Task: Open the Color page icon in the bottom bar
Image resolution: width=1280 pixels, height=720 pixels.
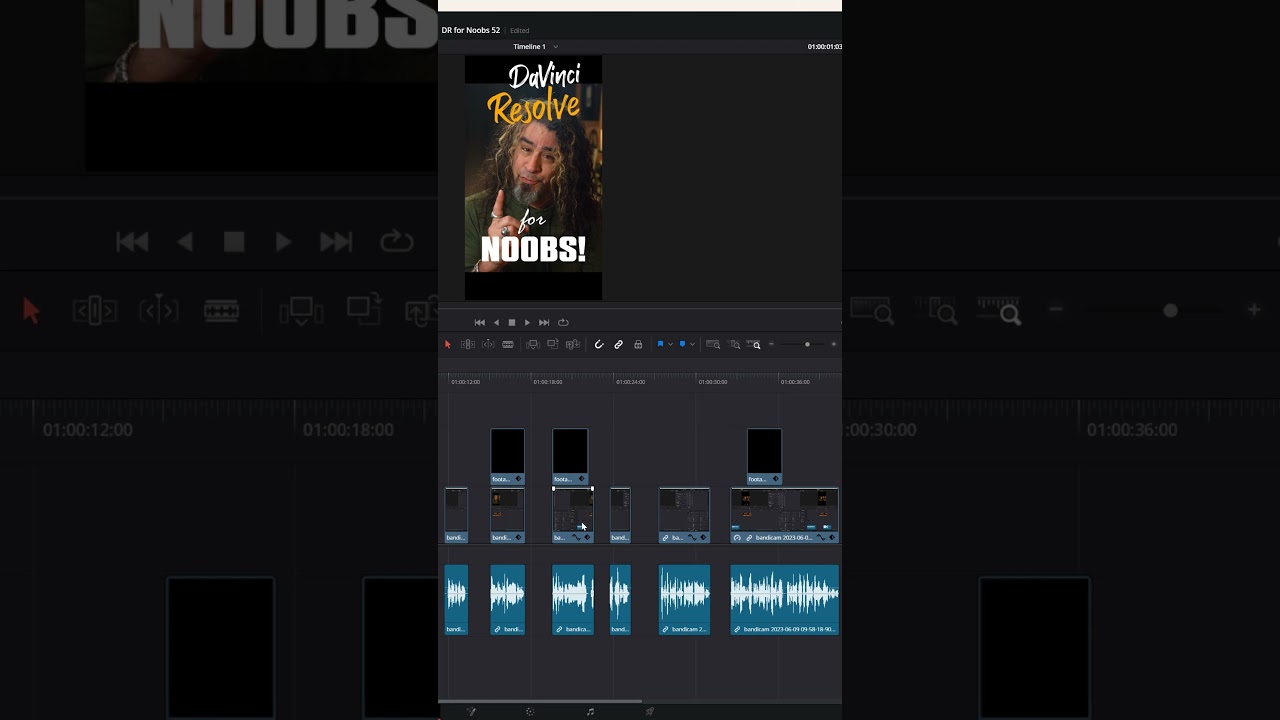Action: pyautogui.click(x=530, y=712)
